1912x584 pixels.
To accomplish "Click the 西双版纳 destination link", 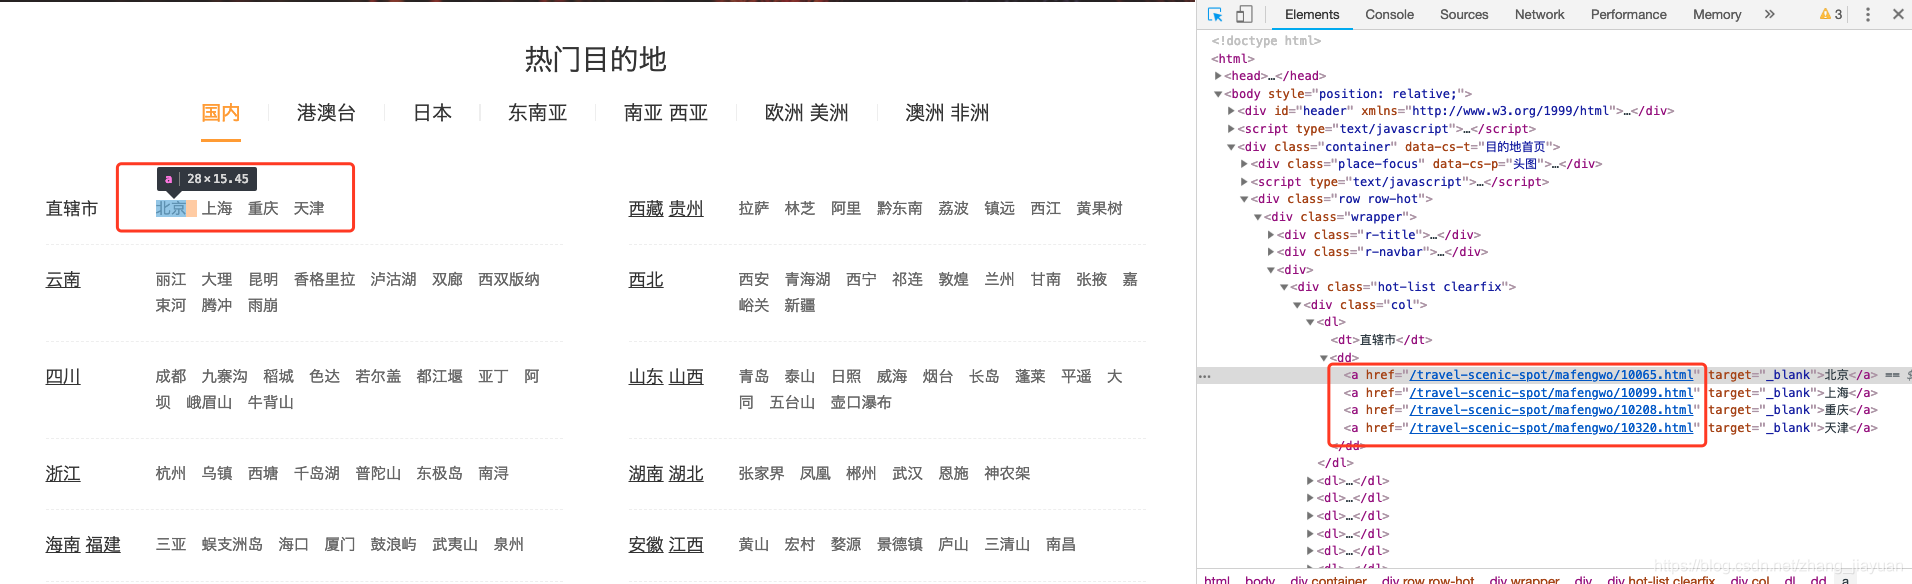I will pyautogui.click(x=509, y=279).
